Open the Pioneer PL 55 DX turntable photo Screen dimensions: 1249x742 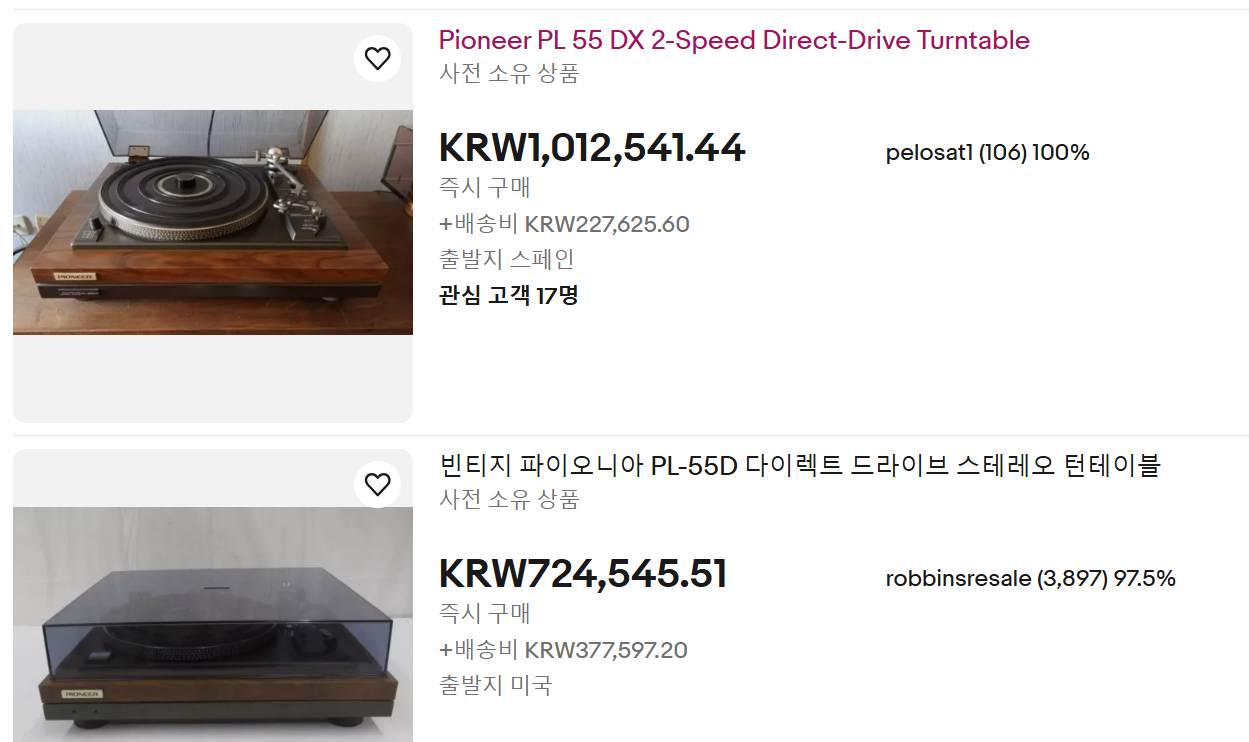coord(213,222)
